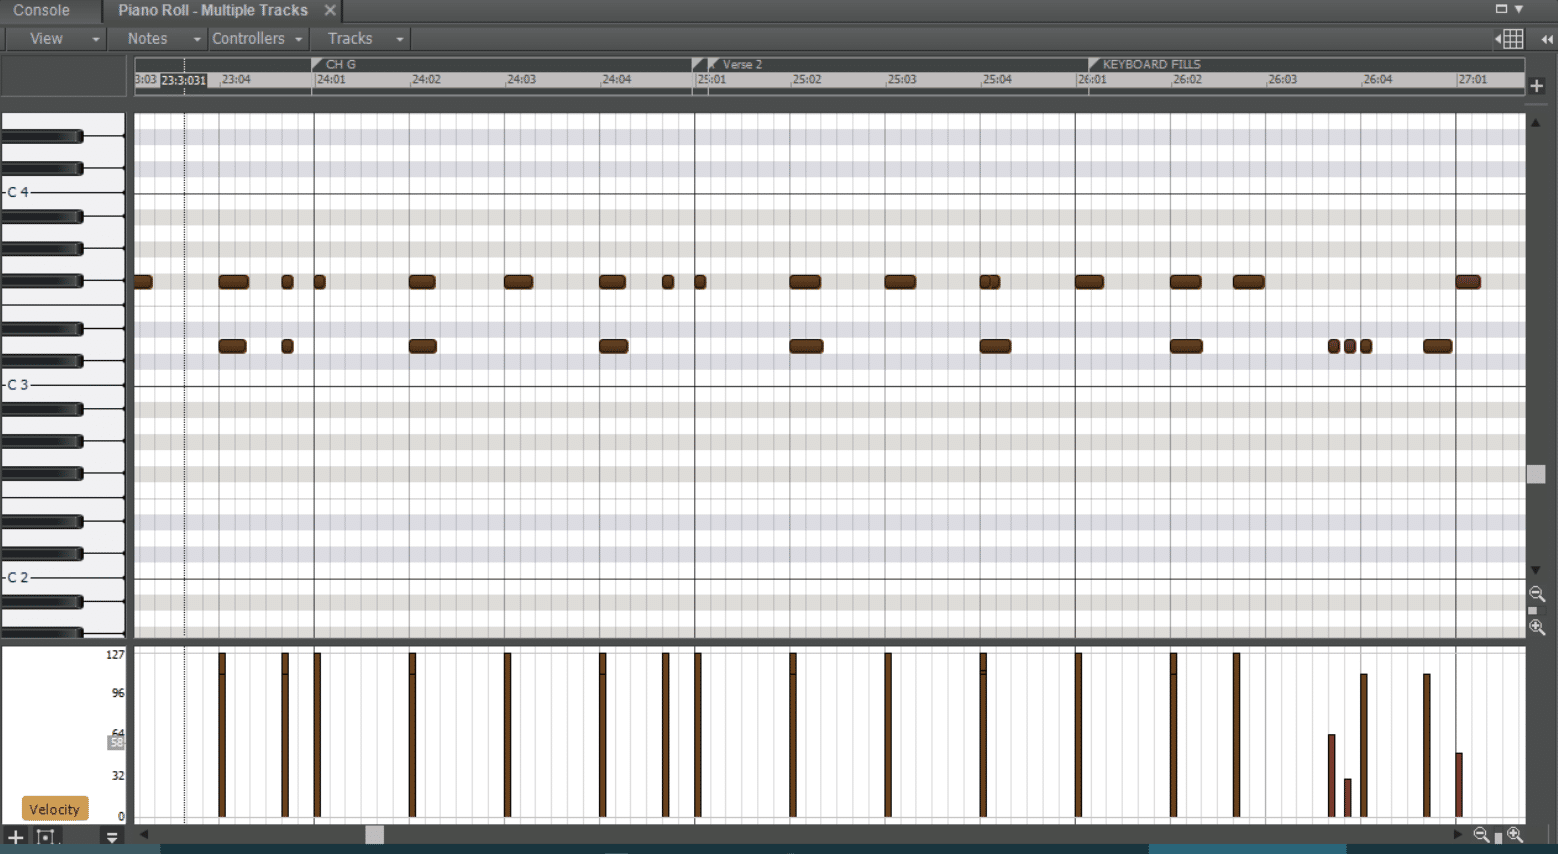1558x854 pixels.
Task: Toggle the dock/undock window icon
Action: [1501, 9]
